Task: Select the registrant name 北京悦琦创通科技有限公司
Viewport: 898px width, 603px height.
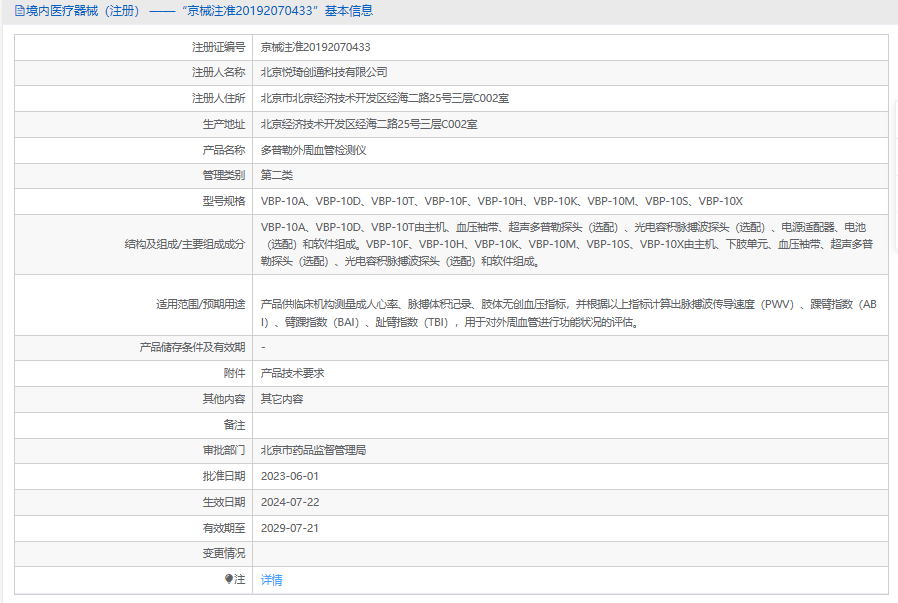Action: click(324, 72)
